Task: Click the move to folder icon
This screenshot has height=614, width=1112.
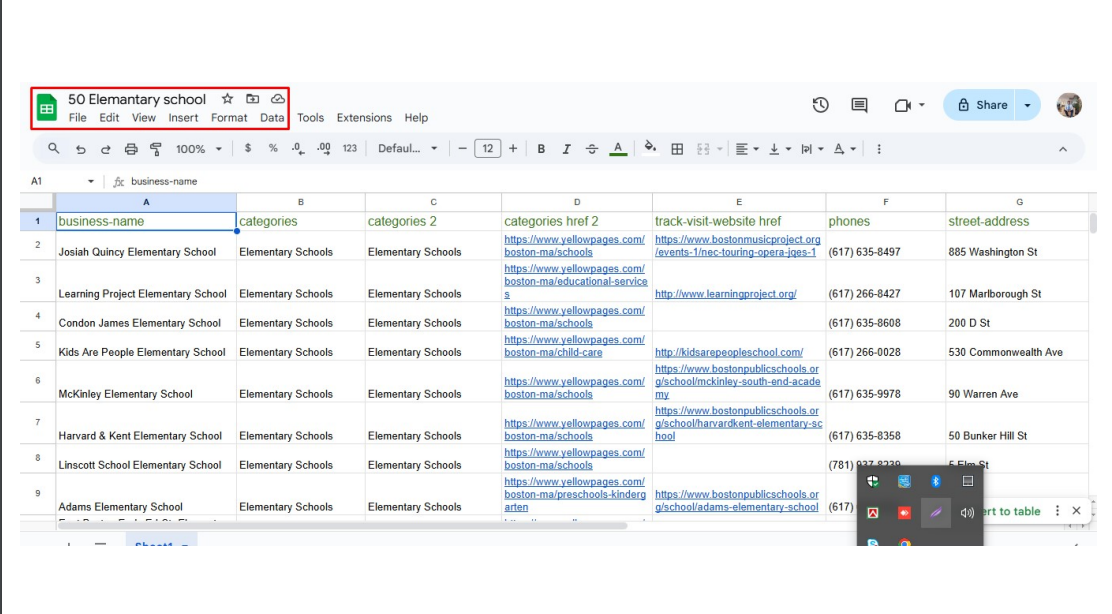Action: pos(252,99)
